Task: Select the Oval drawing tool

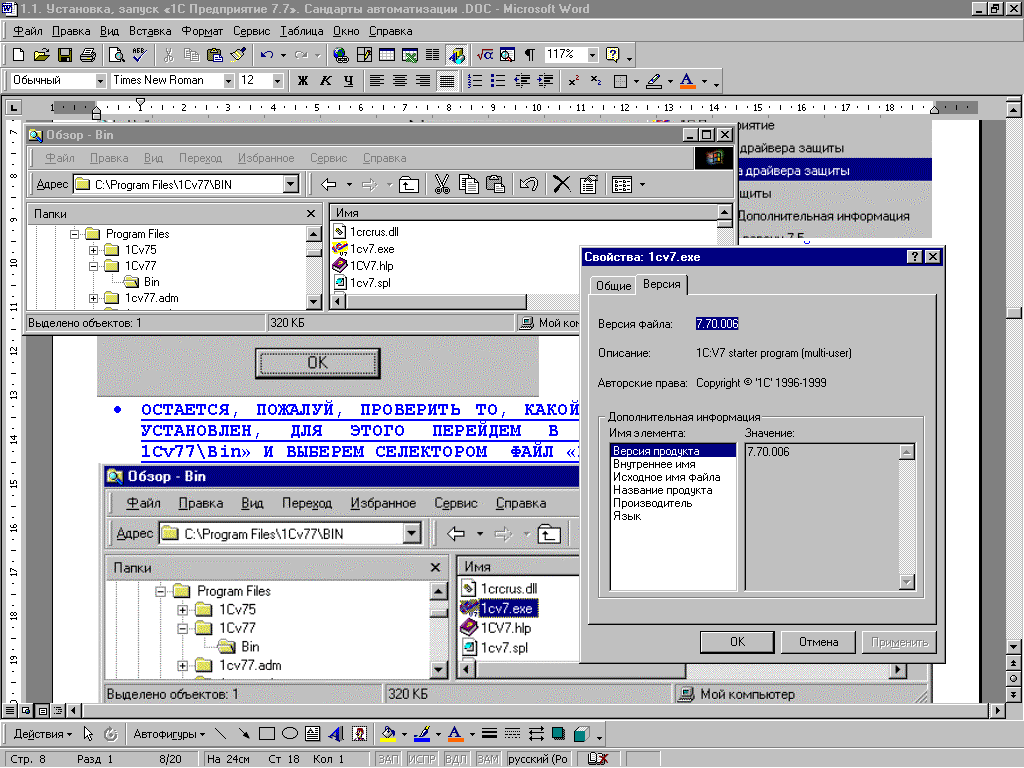Action: tap(289, 734)
